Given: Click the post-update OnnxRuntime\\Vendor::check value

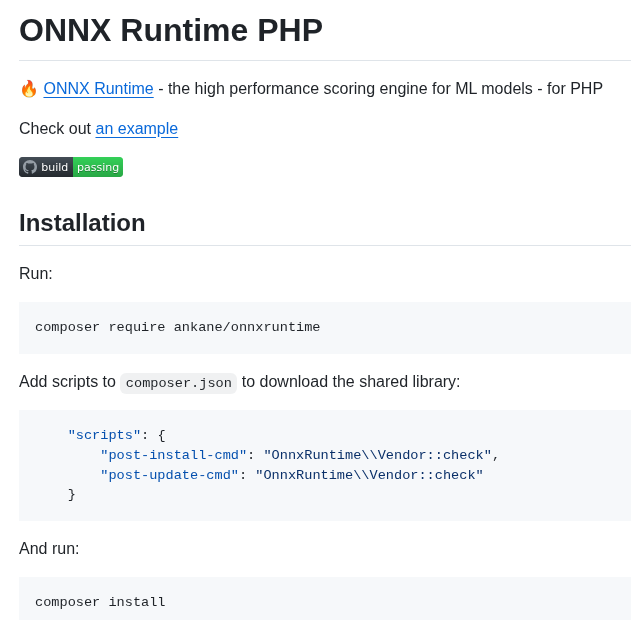Looking at the screenshot, I should pyautogui.click(x=369, y=475).
